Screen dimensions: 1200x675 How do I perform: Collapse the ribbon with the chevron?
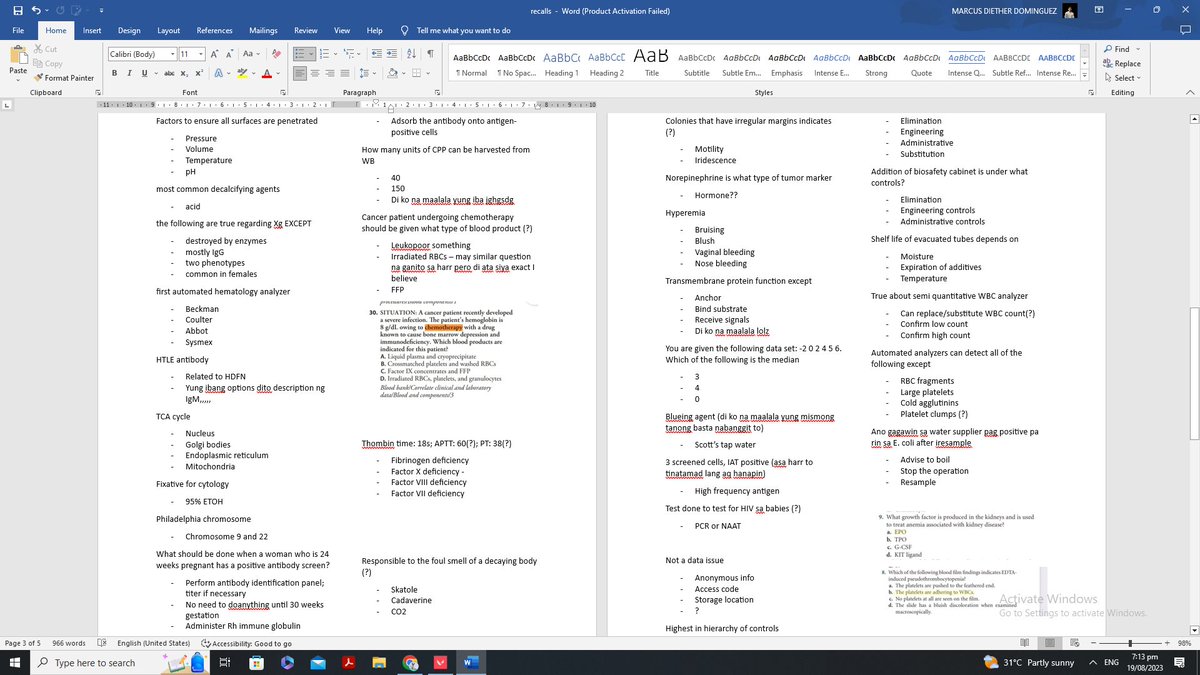click(1189, 92)
